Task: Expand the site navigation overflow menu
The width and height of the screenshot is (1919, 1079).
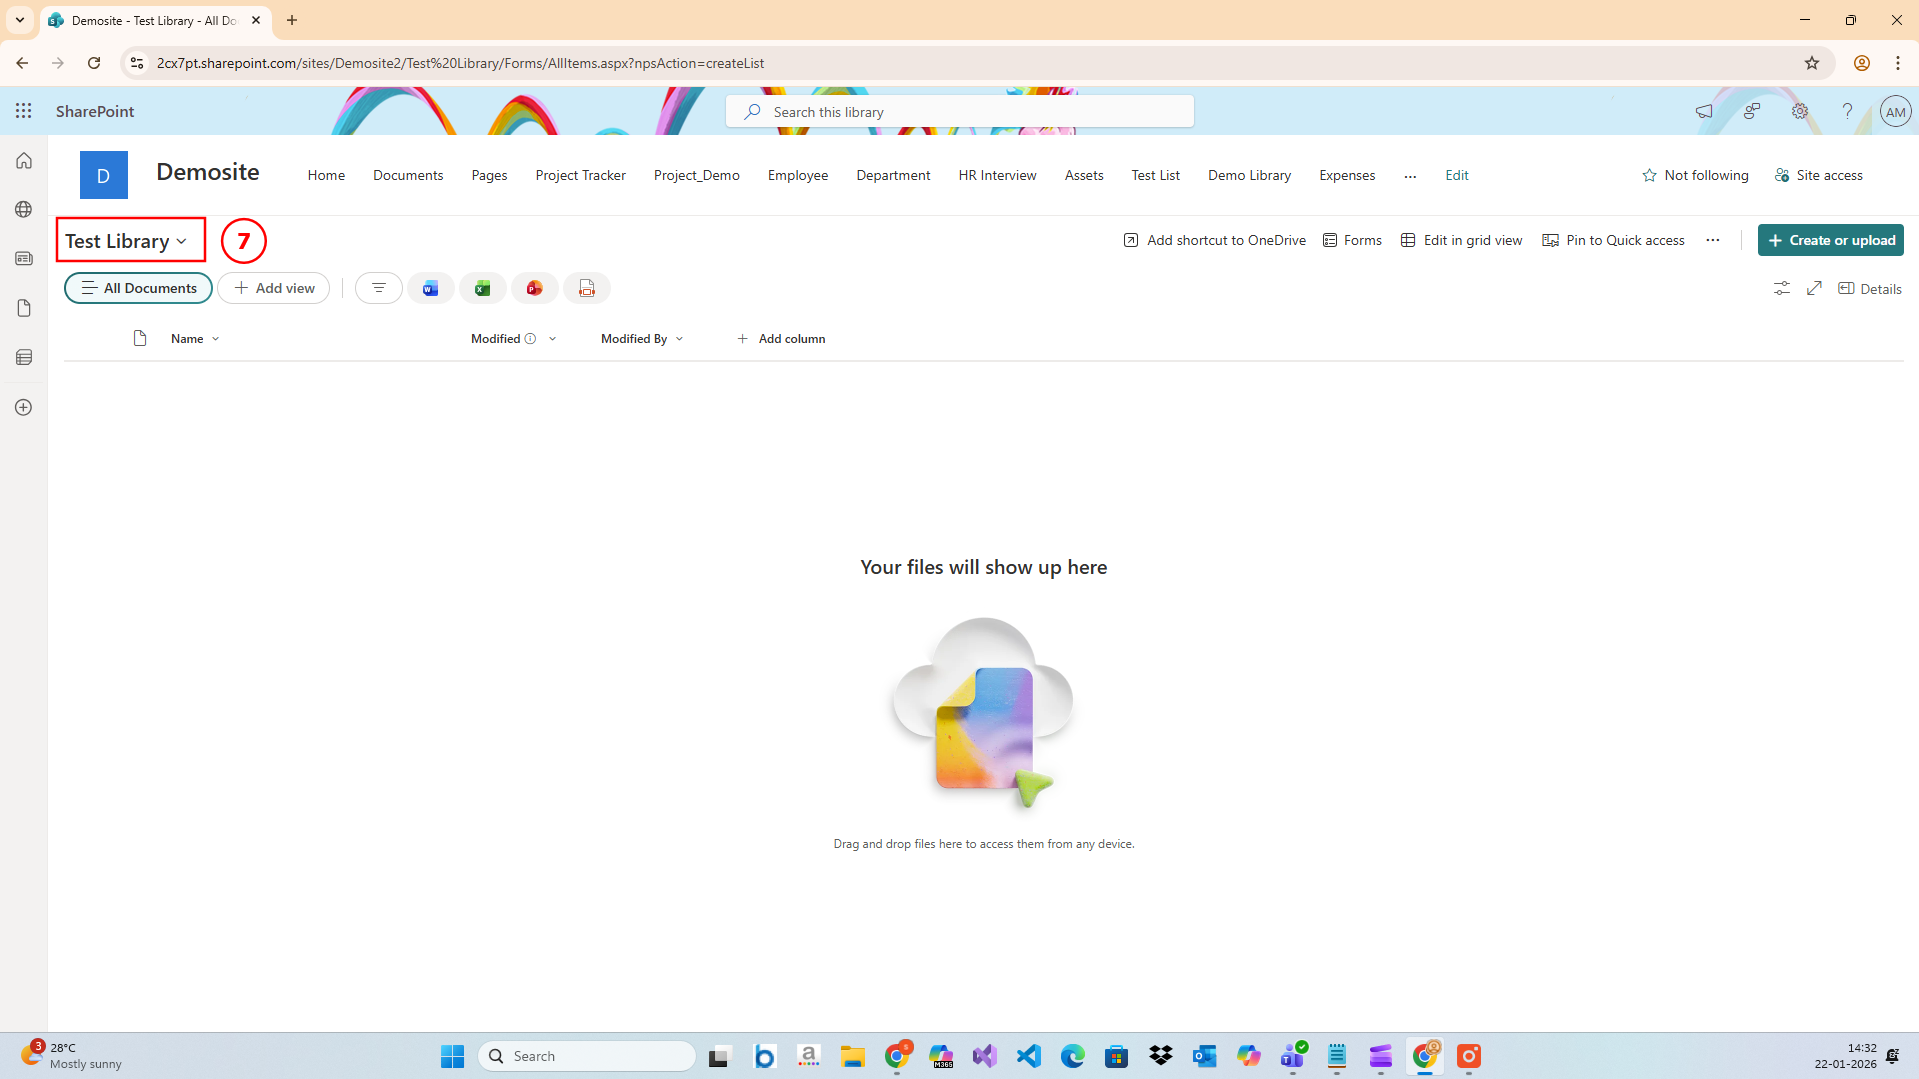Action: click(1410, 175)
